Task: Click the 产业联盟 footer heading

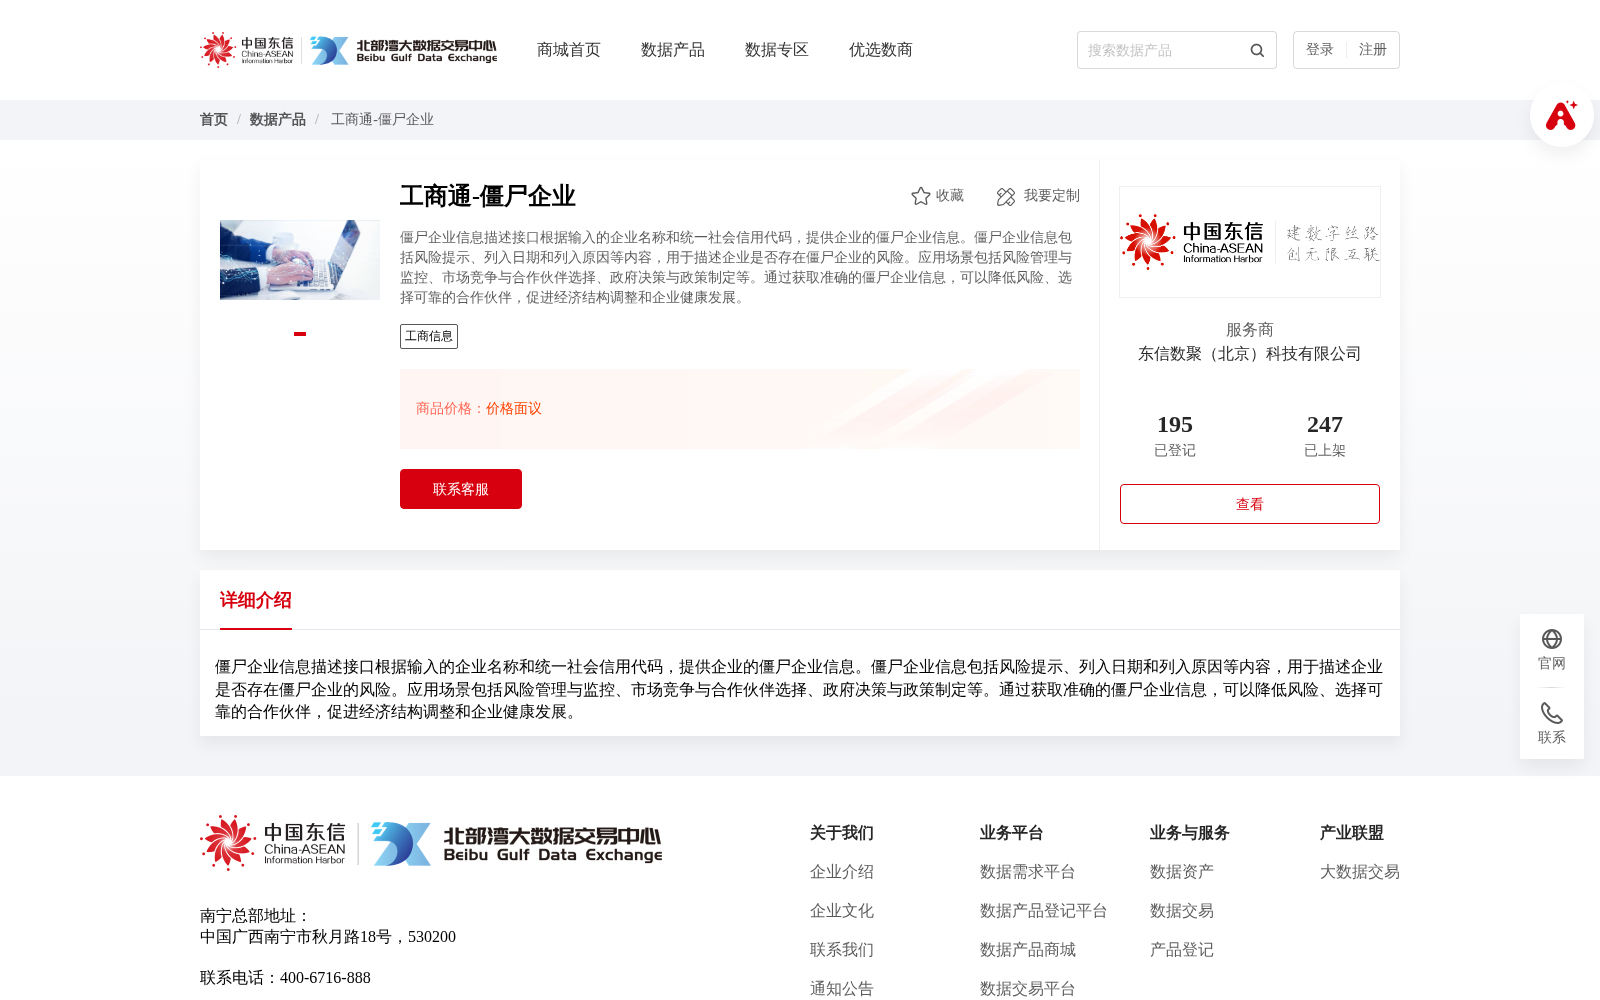Action: [x=1352, y=833]
